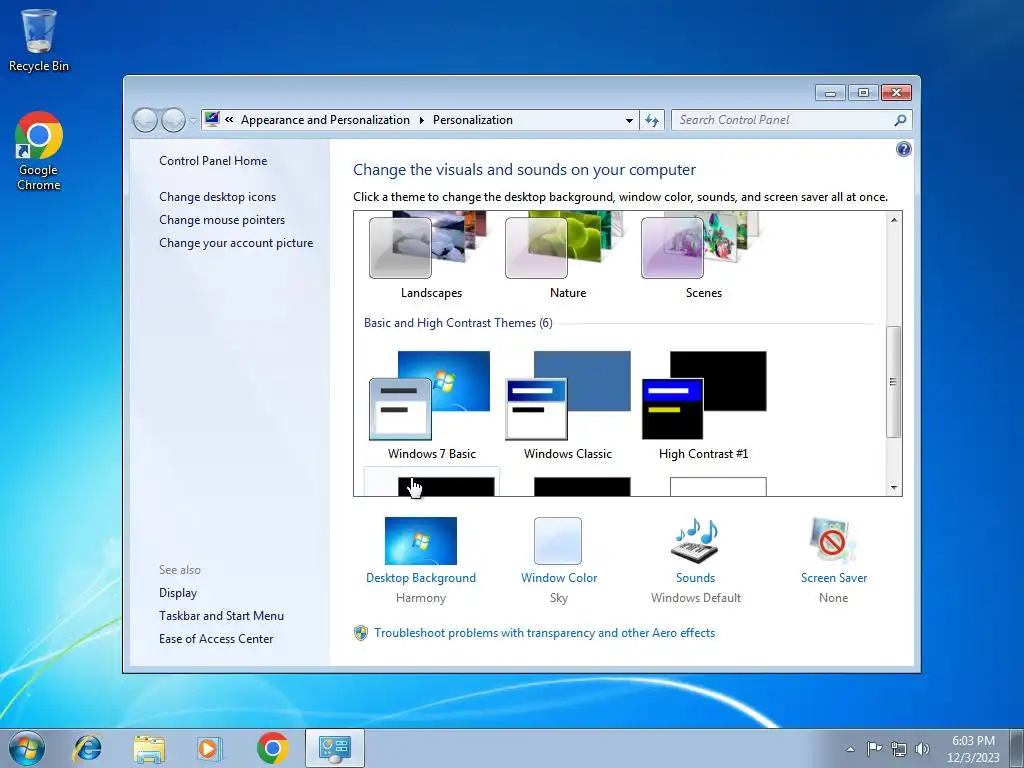Click the Control Panel taskbar button

(x=334, y=748)
